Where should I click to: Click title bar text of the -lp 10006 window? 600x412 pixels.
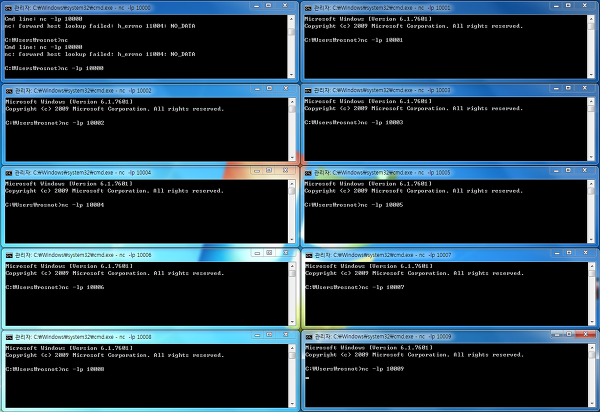coord(83,255)
